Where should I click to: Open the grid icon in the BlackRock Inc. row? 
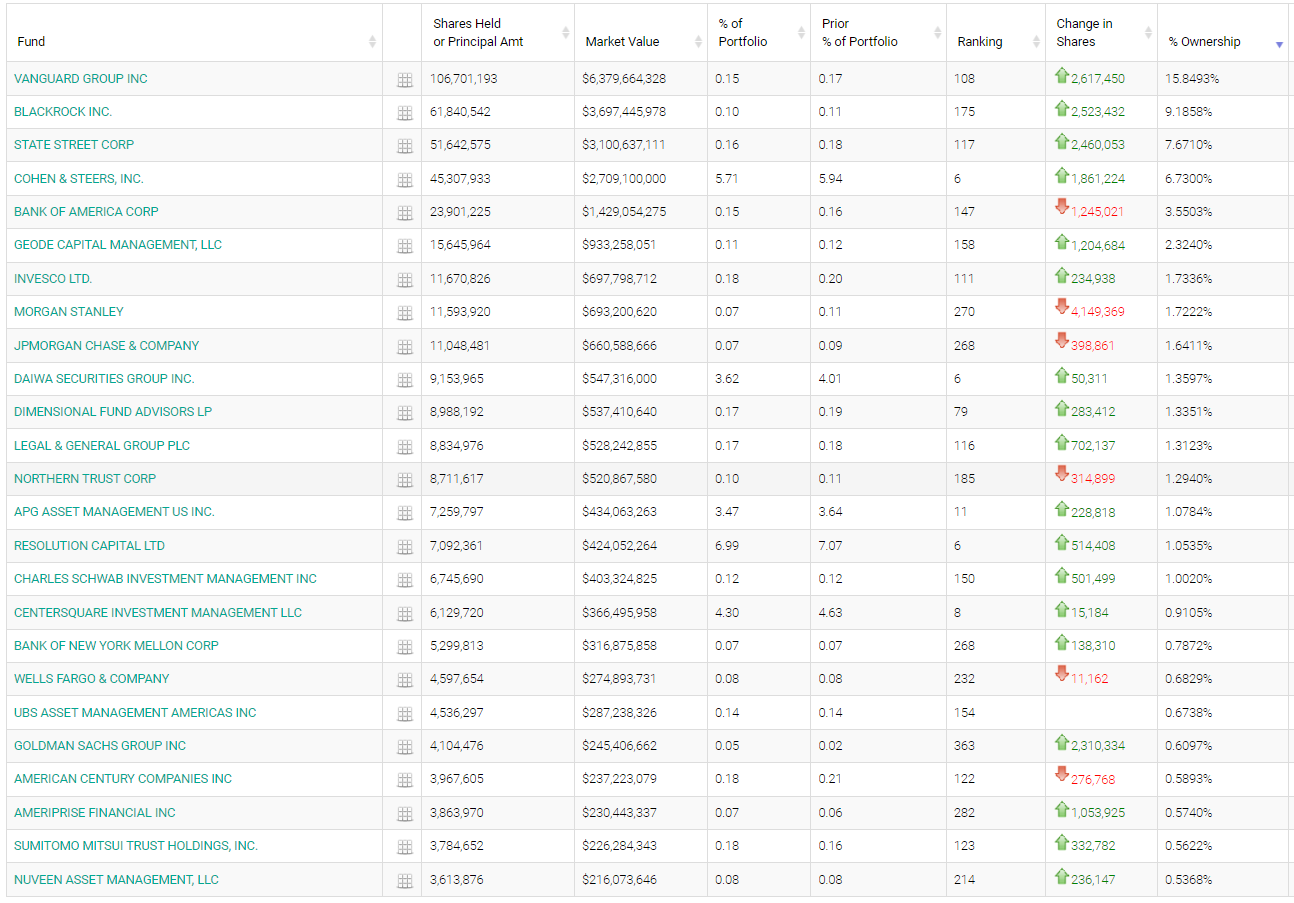pos(405,113)
